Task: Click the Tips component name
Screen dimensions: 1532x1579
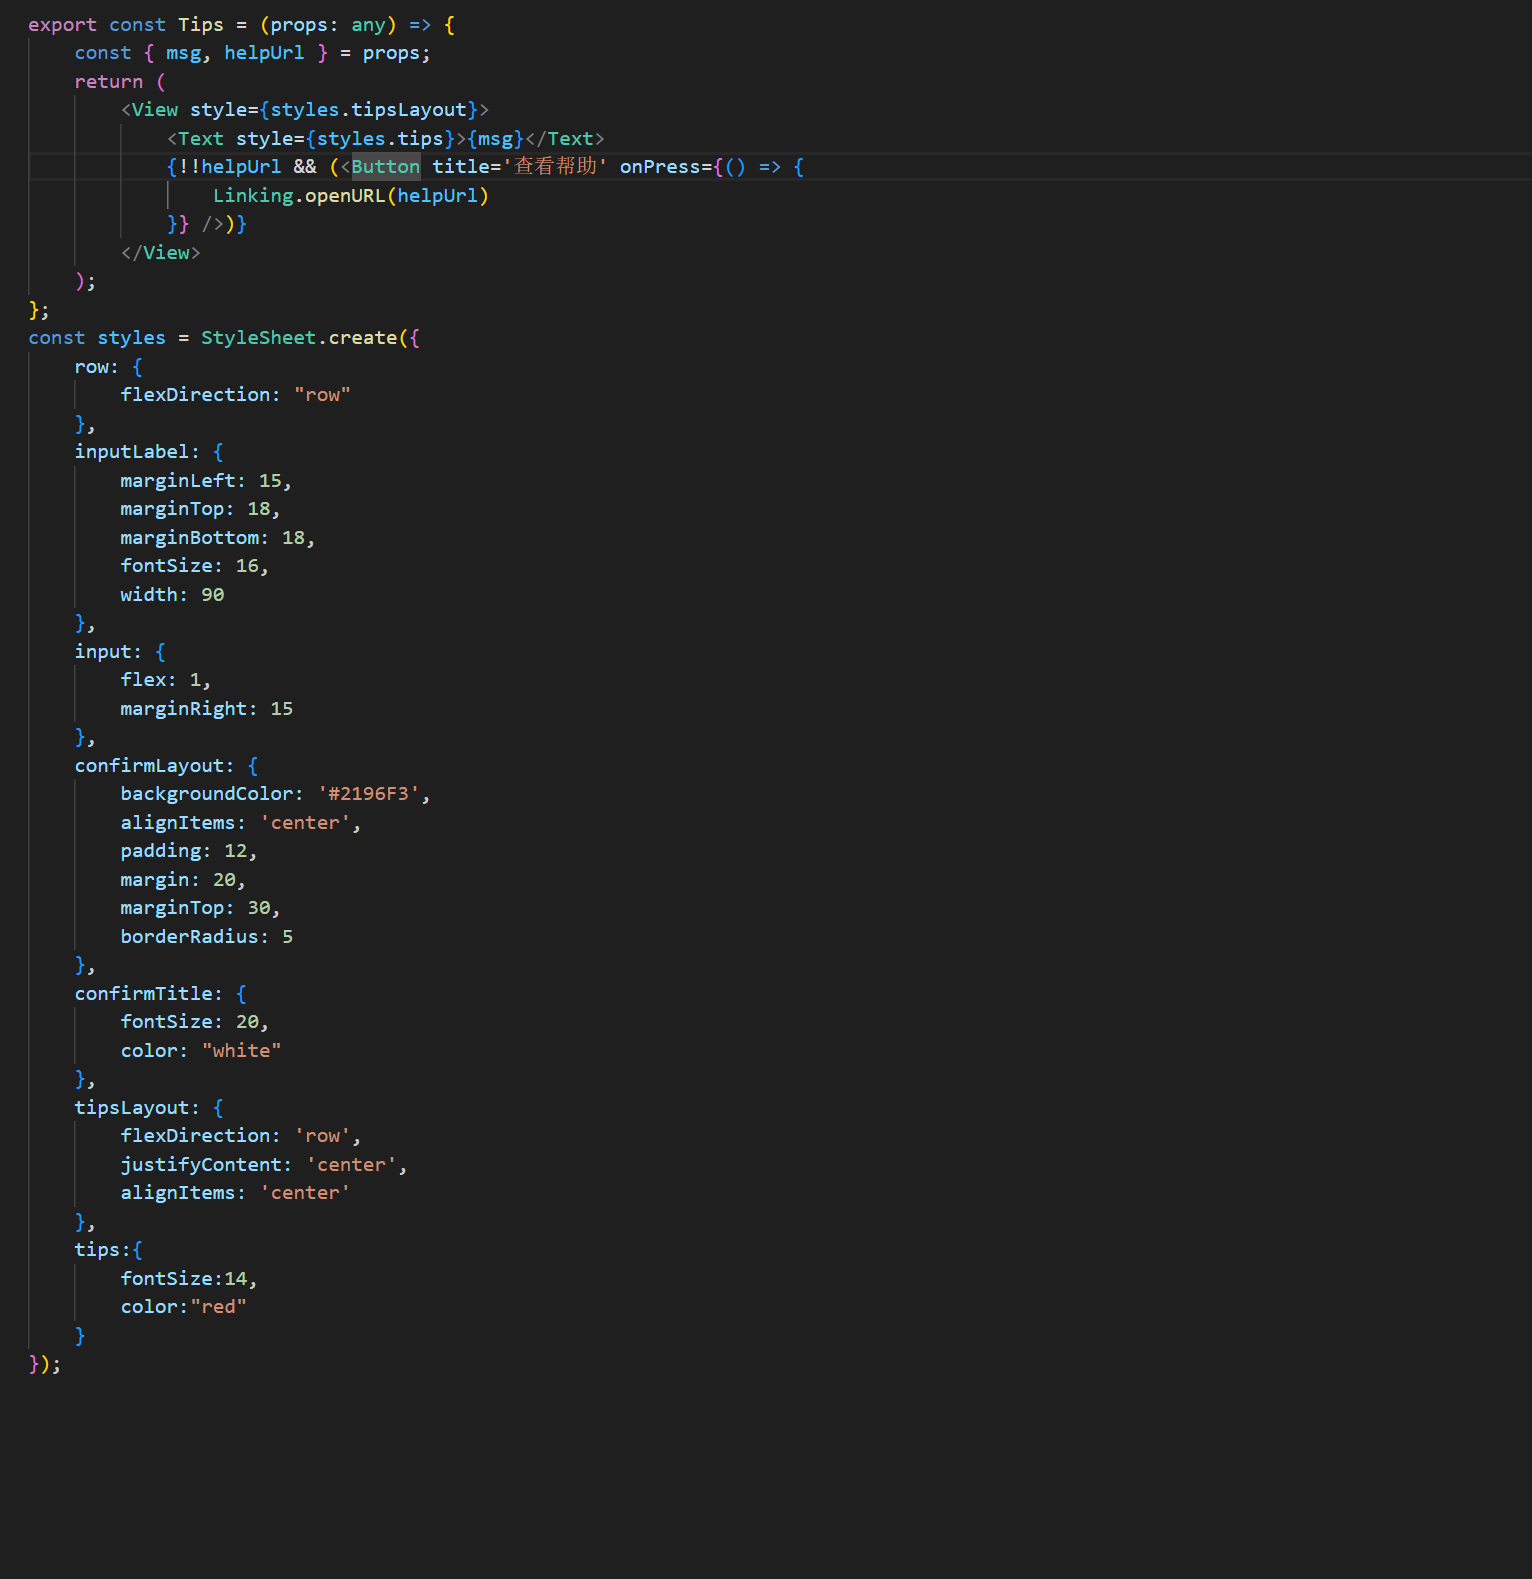Action: [x=201, y=24]
